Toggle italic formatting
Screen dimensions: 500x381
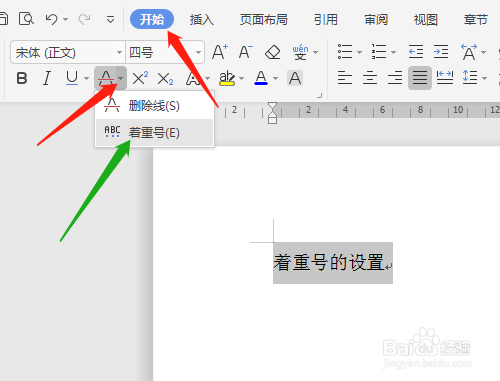coord(47,78)
